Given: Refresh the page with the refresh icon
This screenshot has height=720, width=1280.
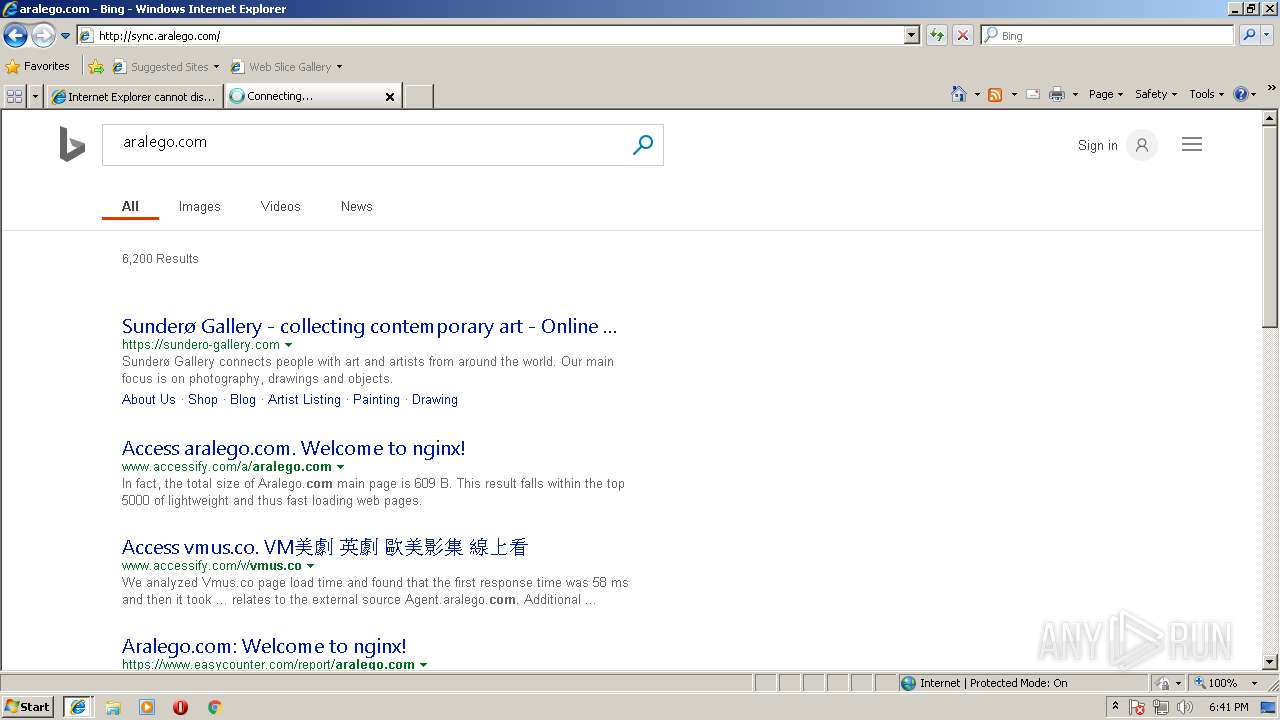Looking at the screenshot, I should [x=937, y=36].
